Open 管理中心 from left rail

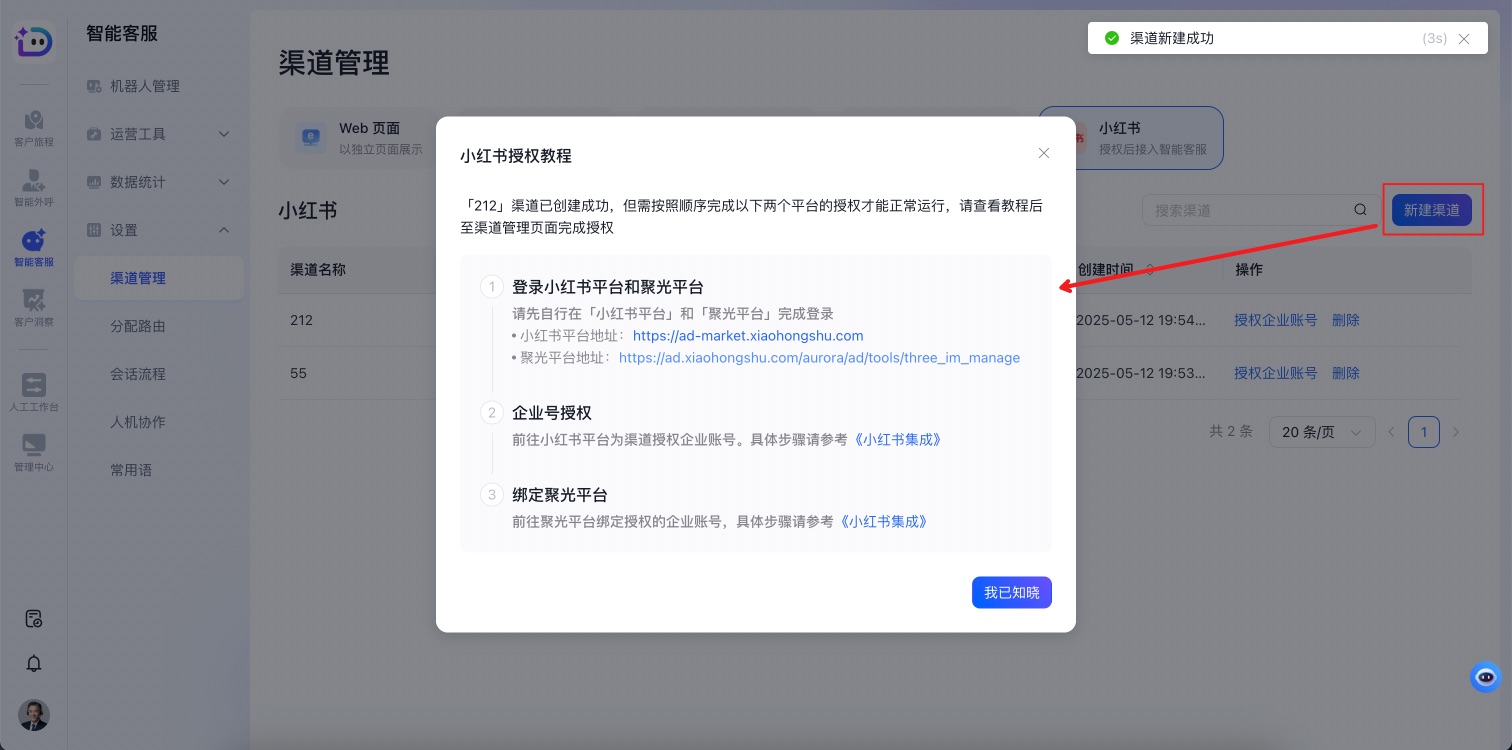click(x=34, y=452)
